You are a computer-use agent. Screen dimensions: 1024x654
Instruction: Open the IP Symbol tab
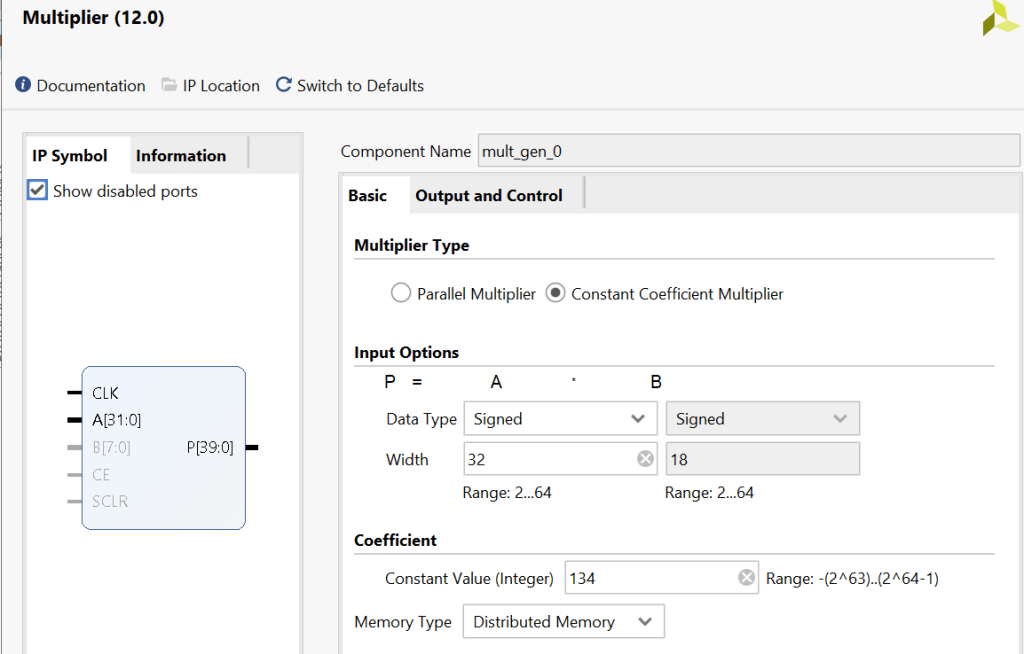(x=70, y=156)
